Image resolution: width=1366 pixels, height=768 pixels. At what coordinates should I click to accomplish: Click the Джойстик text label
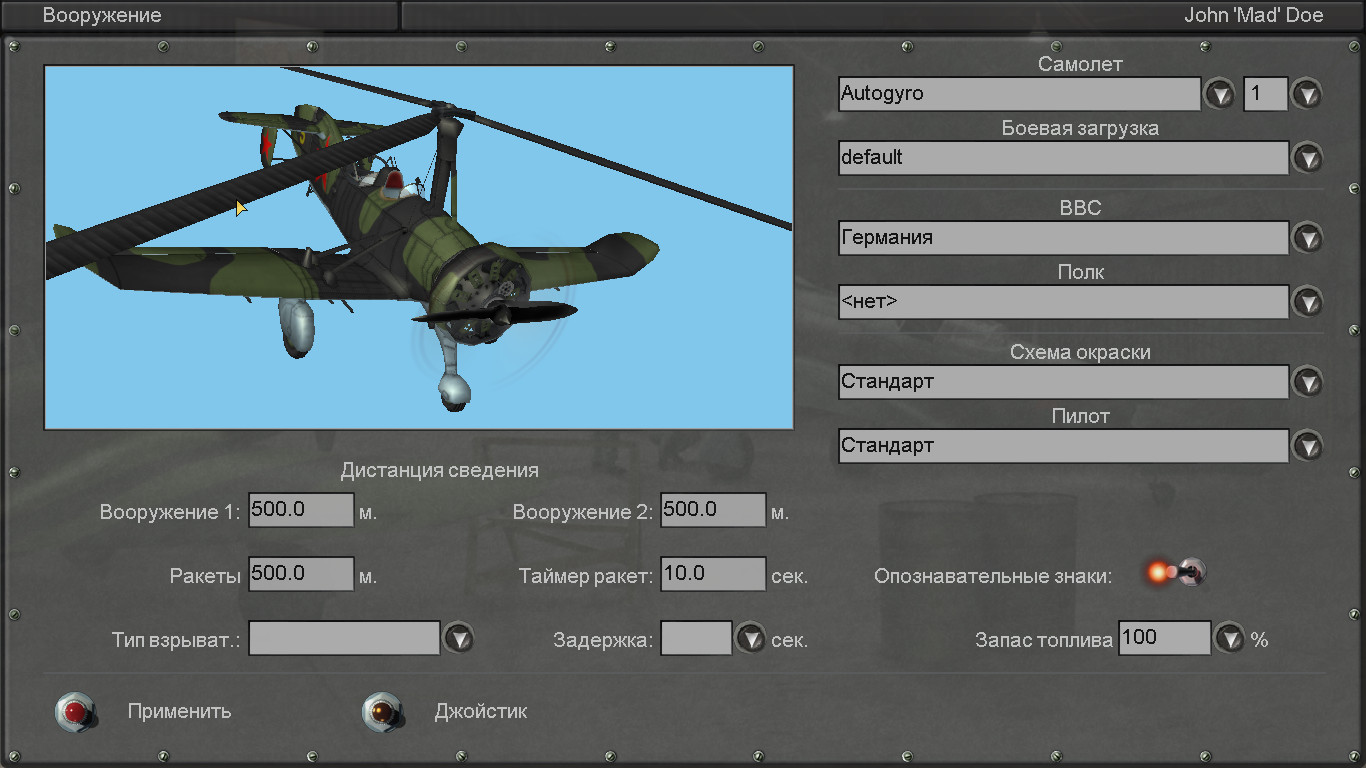point(480,712)
